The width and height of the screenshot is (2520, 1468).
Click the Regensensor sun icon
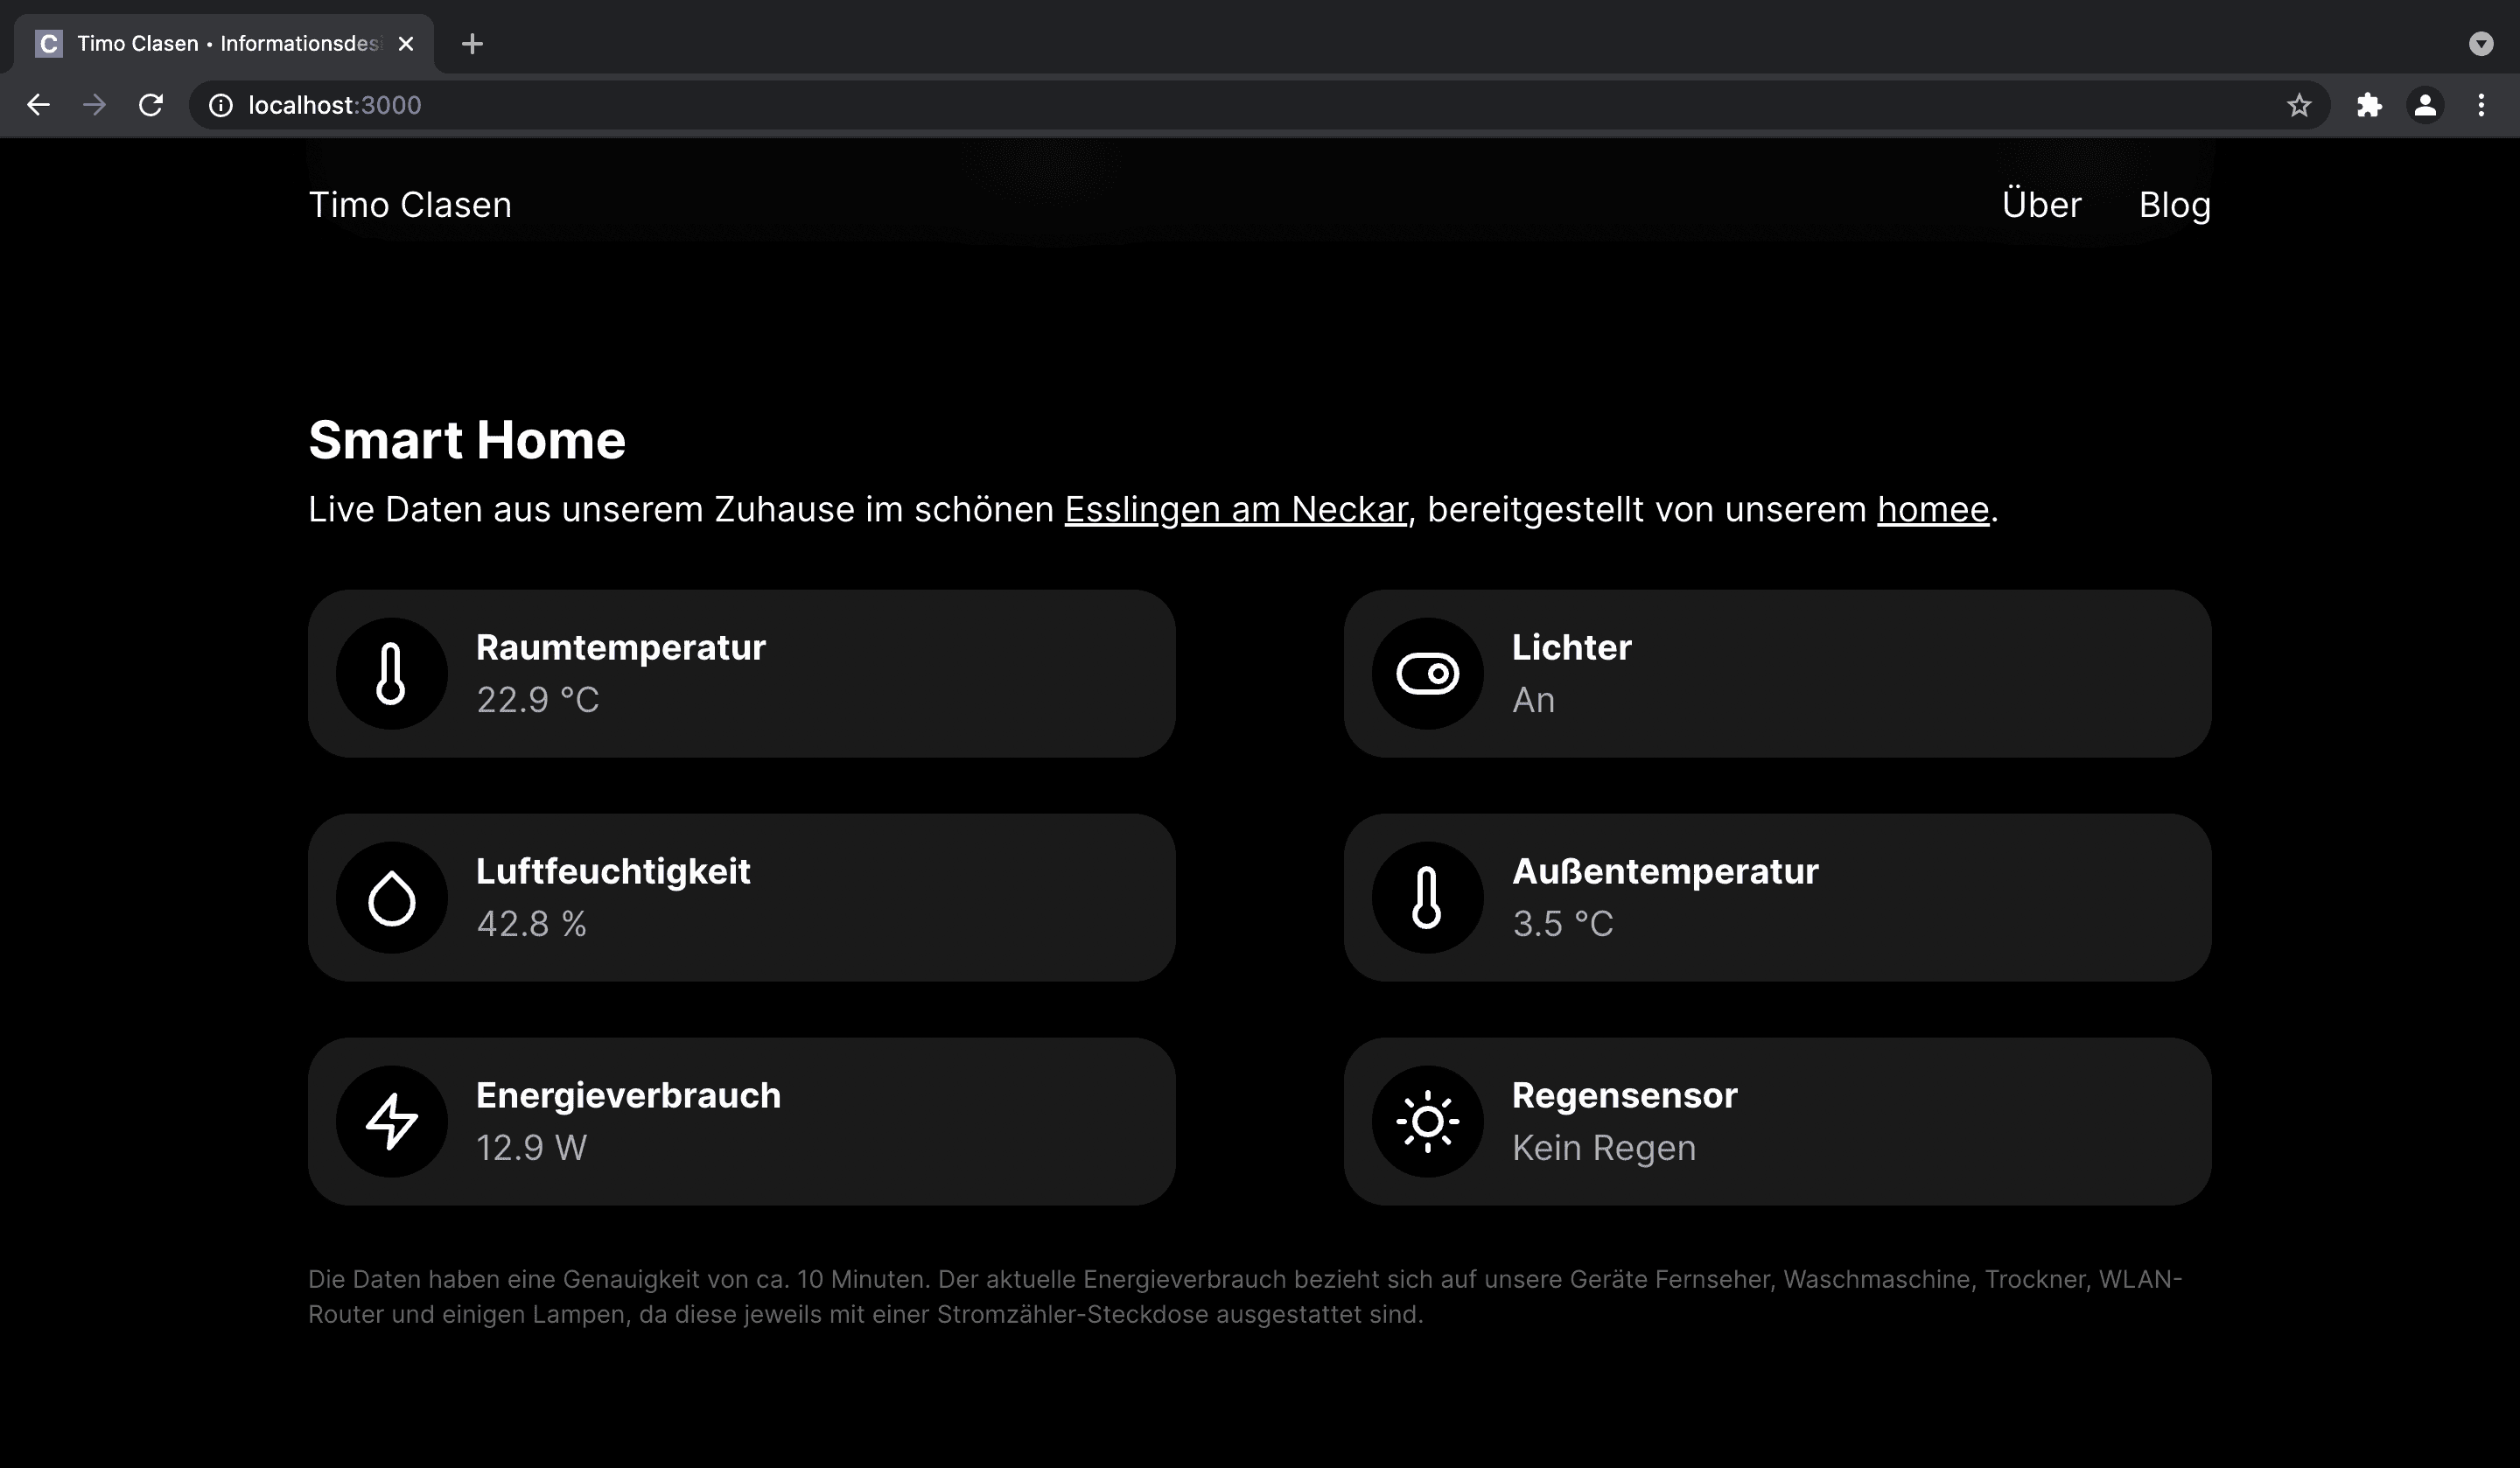coord(1428,1121)
